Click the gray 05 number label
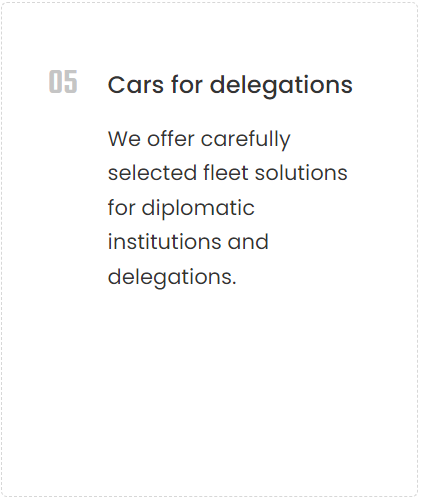Viewport: 423px width, 502px height. click(x=63, y=82)
